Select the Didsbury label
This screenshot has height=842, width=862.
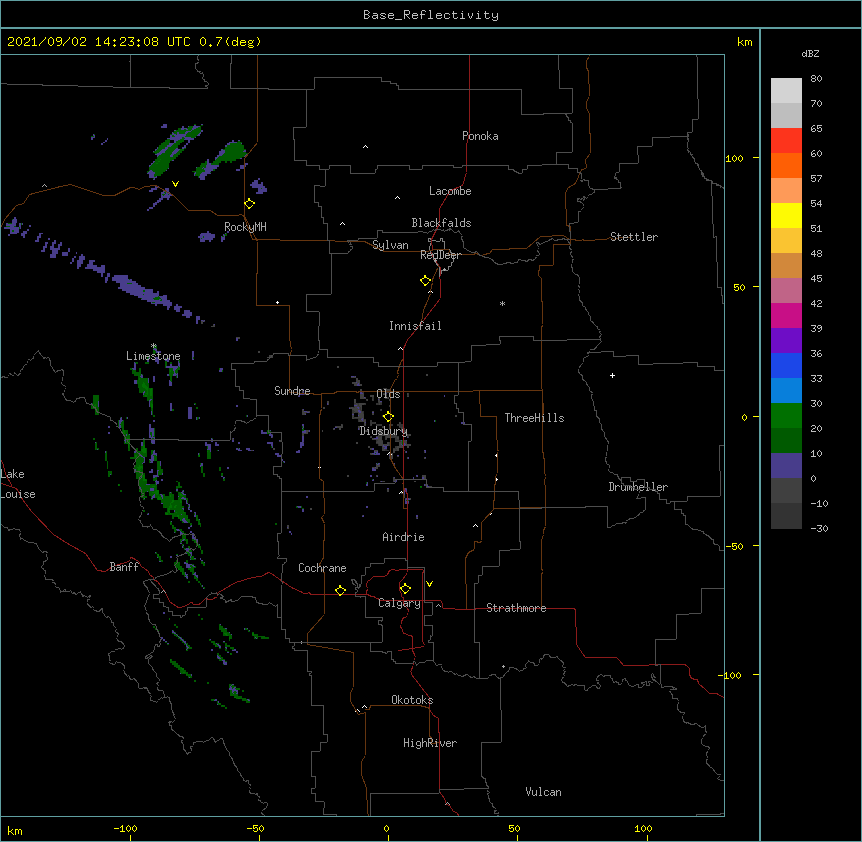pyautogui.click(x=384, y=431)
